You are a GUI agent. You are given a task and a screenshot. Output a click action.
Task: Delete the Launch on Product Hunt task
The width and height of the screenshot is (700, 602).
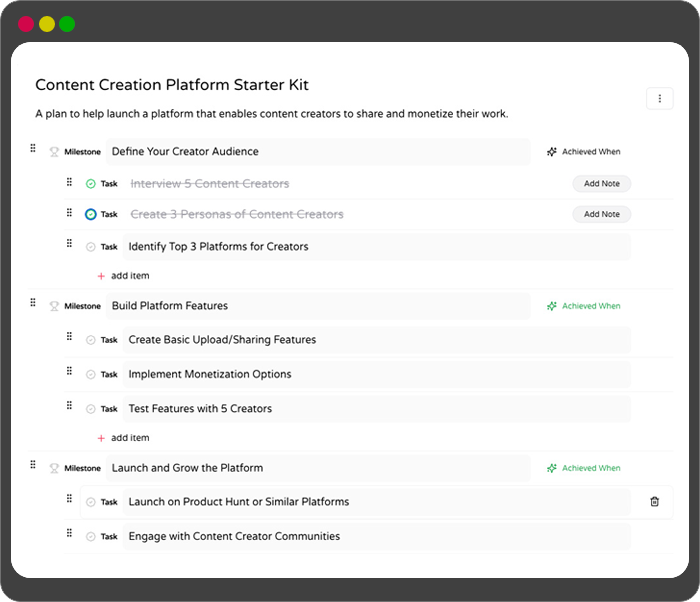pyautogui.click(x=655, y=502)
